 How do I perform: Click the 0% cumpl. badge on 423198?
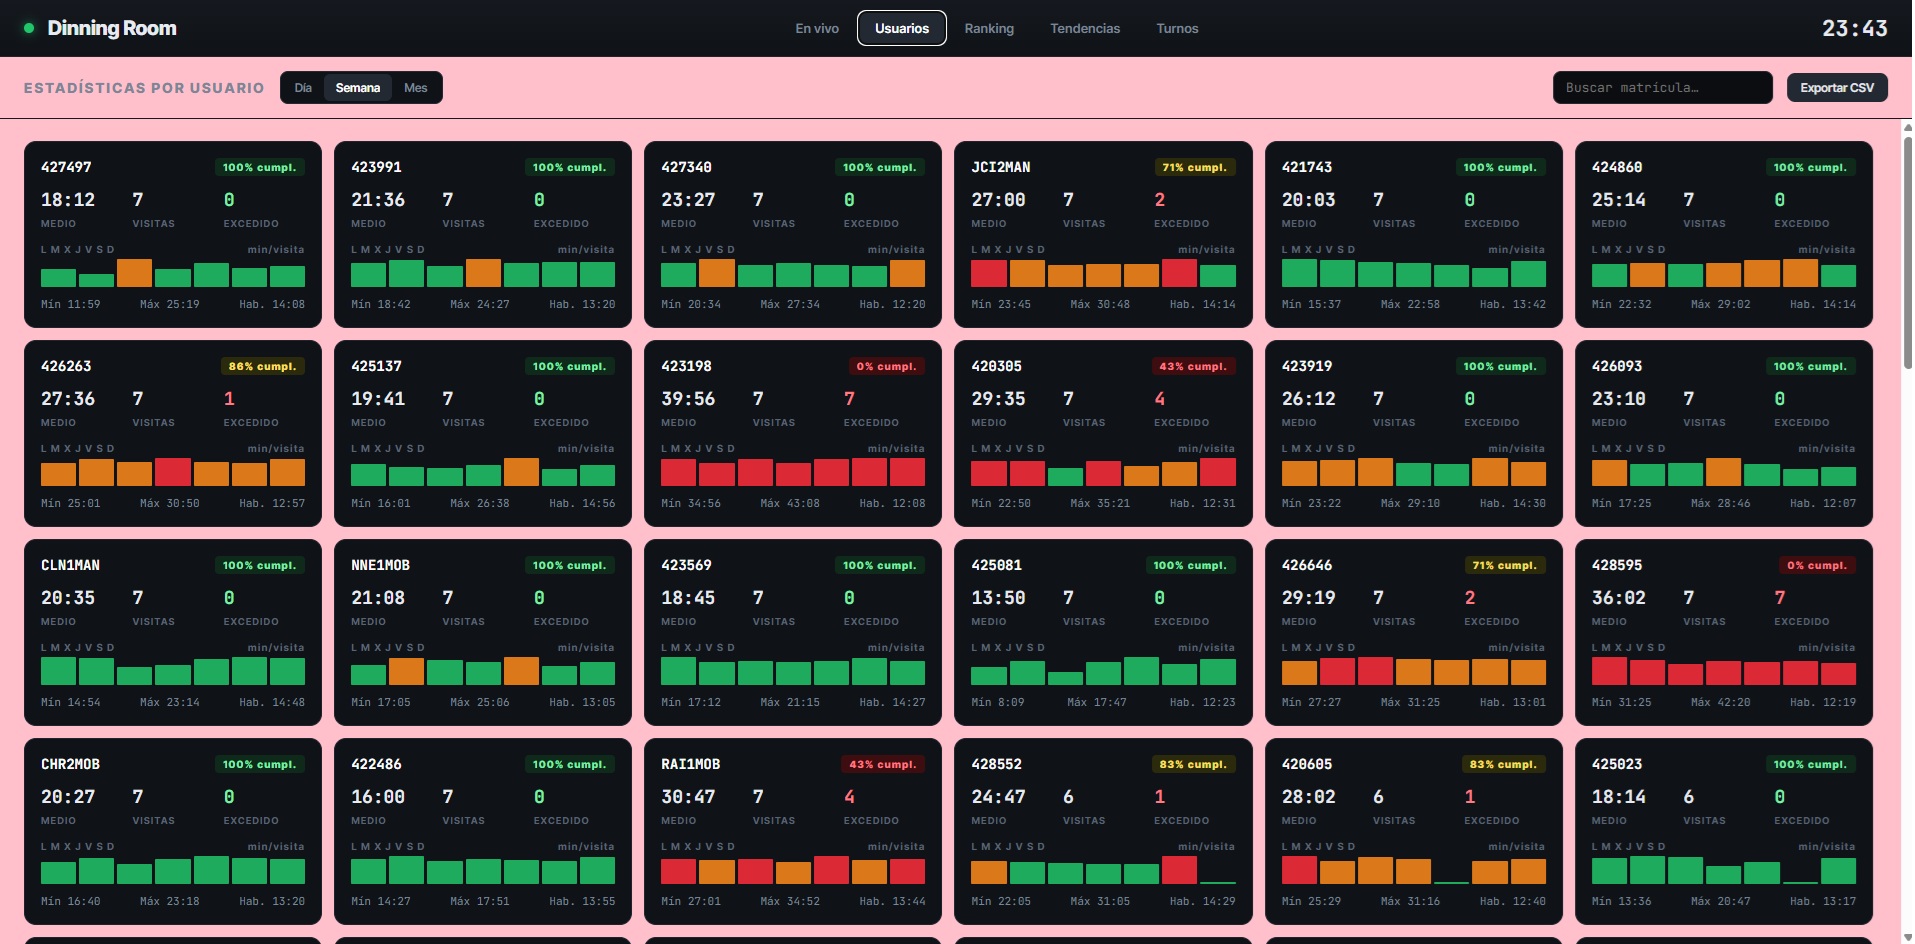tap(886, 366)
